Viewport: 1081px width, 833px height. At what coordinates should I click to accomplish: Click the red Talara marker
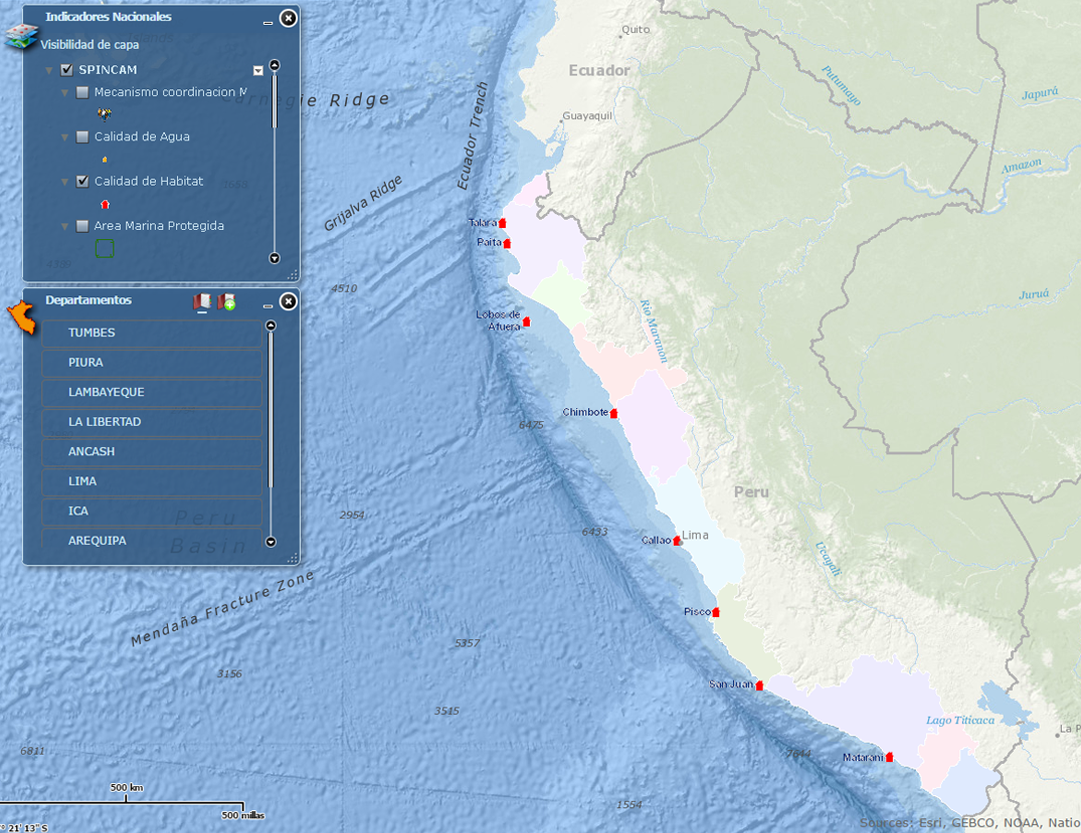pyautogui.click(x=503, y=223)
